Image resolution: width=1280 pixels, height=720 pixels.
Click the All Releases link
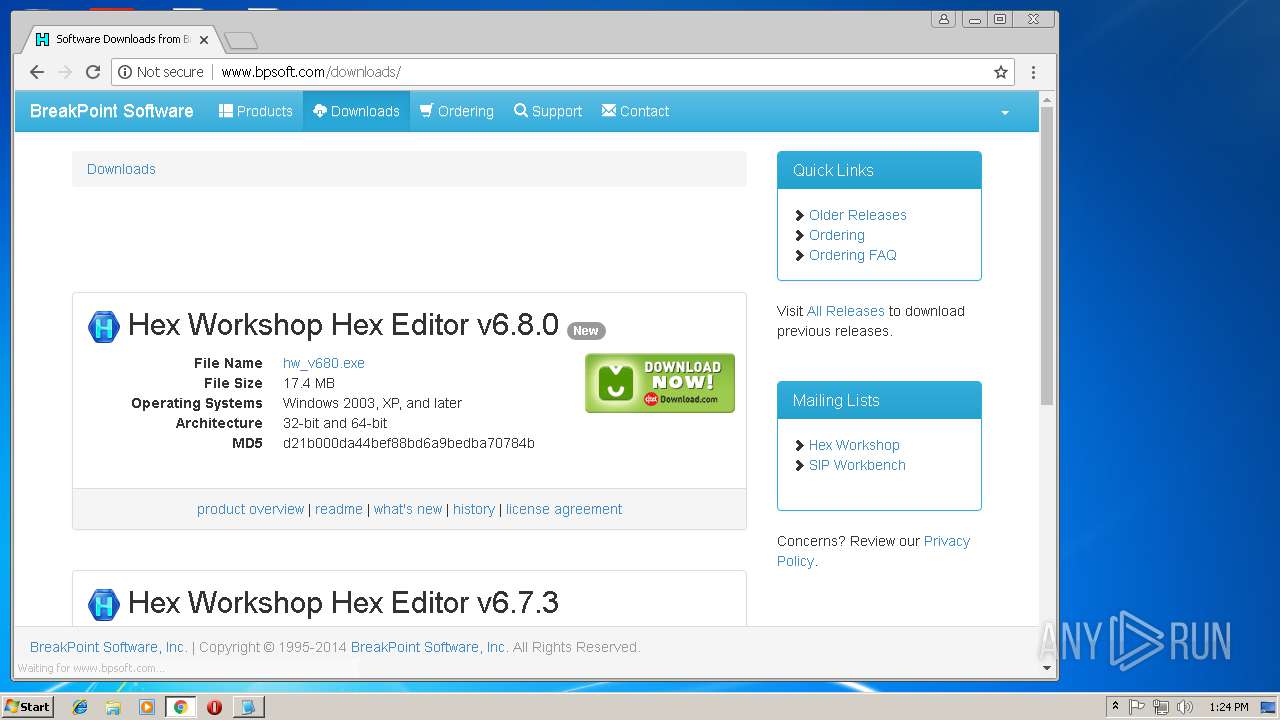click(x=846, y=311)
